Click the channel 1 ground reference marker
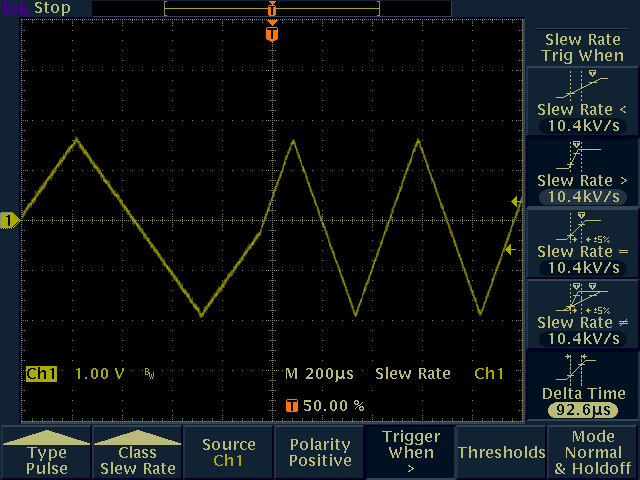640x480 pixels. coord(10,220)
